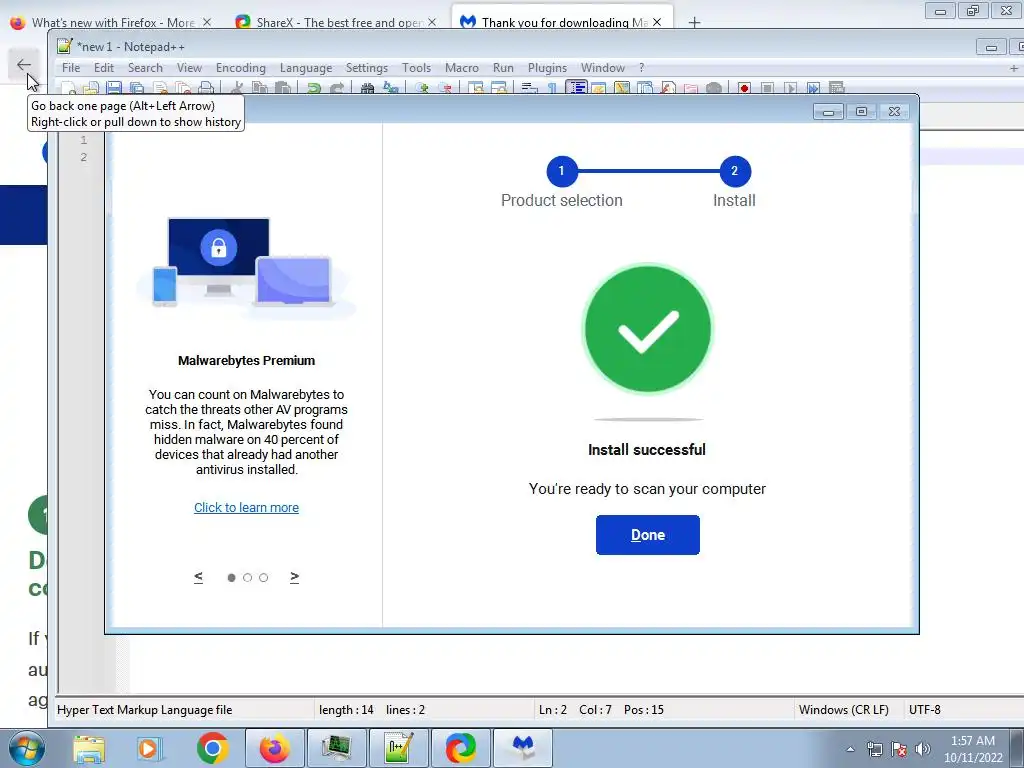Click the red Record Macro icon
The width and height of the screenshot is (1024, 768).
(x=744, y=88)
